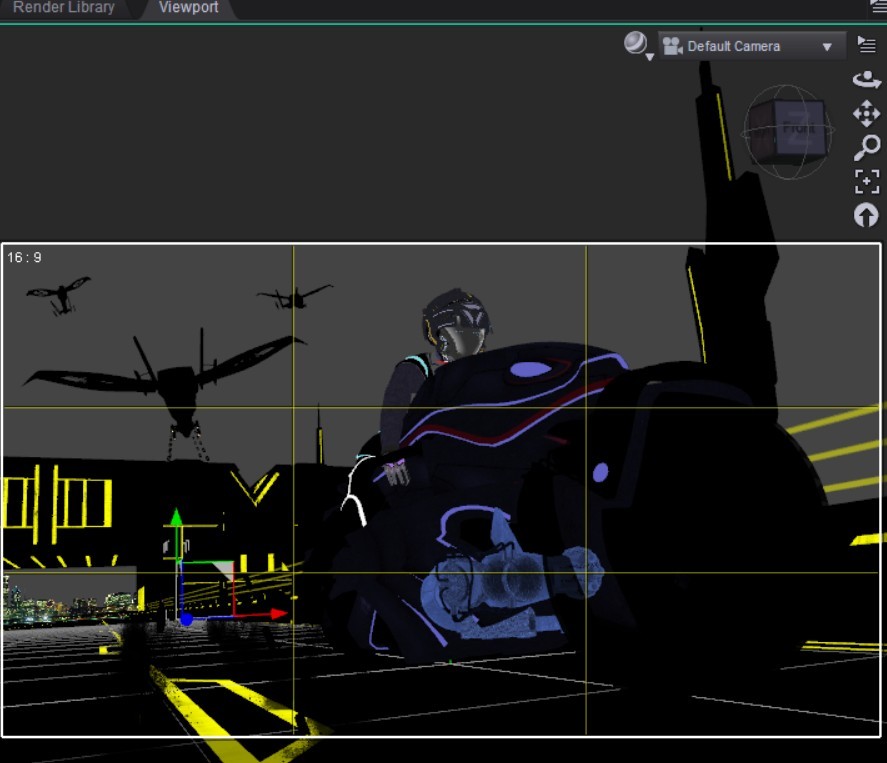Click the red X-axis gizmo arrow
The height and width of the screenshot is (763, 887).
pos(277,614)
